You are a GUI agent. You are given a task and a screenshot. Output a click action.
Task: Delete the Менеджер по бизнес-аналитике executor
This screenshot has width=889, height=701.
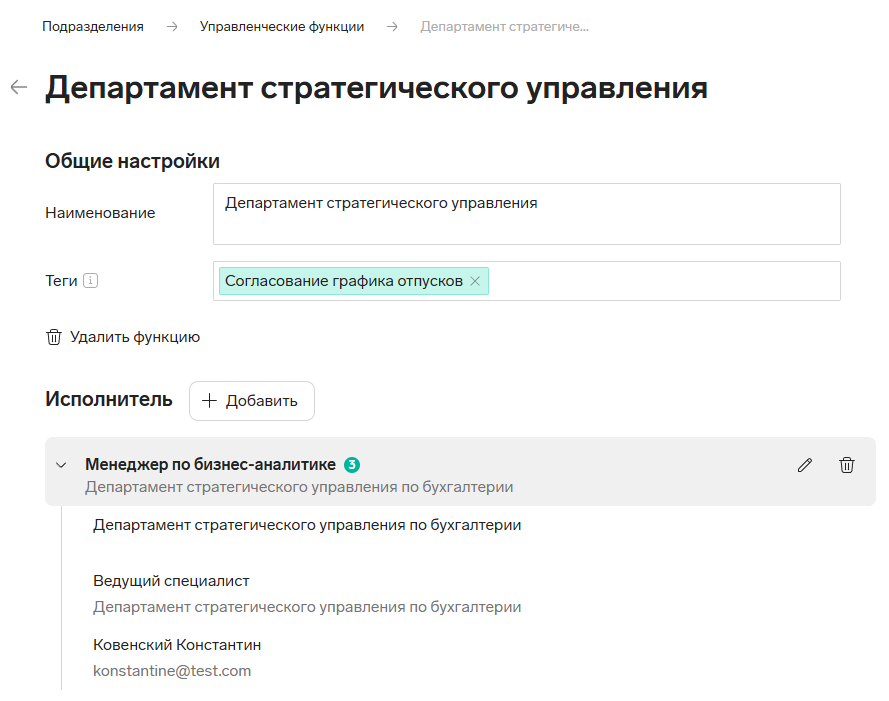(x=846, y=465)
